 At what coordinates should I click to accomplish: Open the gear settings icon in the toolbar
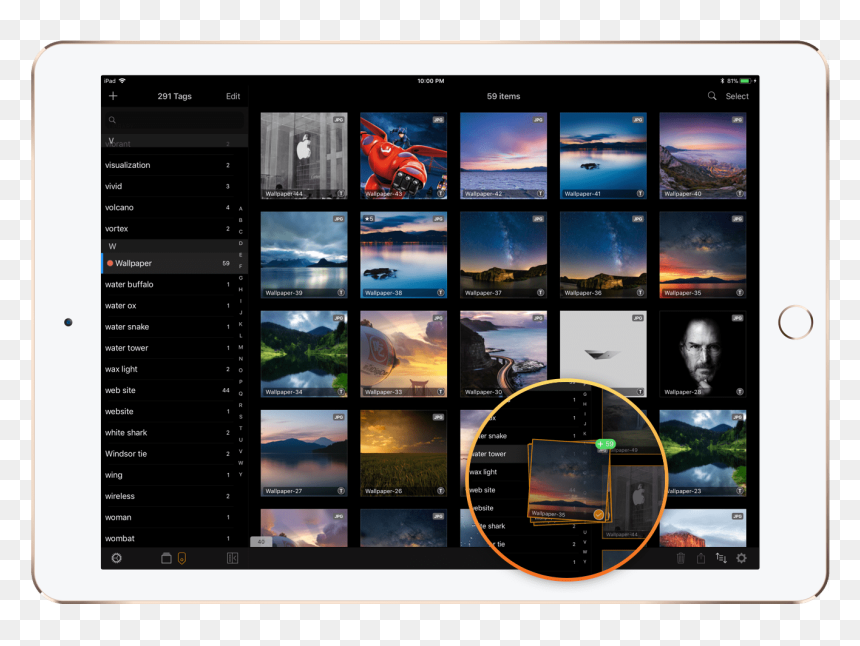(742, 558)
